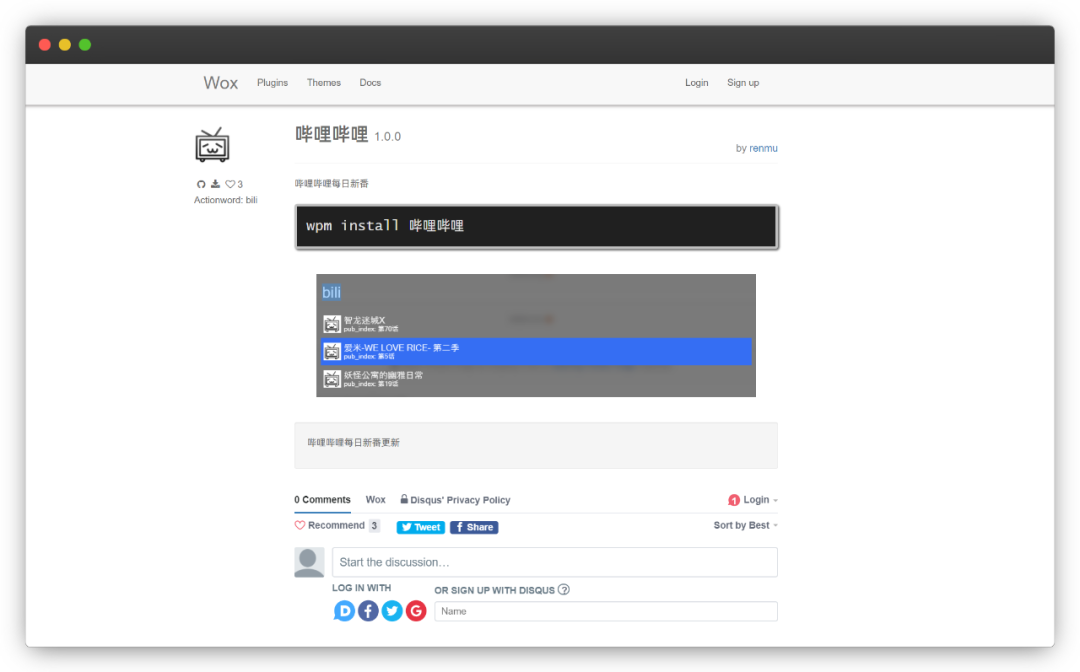Click the Sign up link
1080x672 pixels.
coord(743,83)
